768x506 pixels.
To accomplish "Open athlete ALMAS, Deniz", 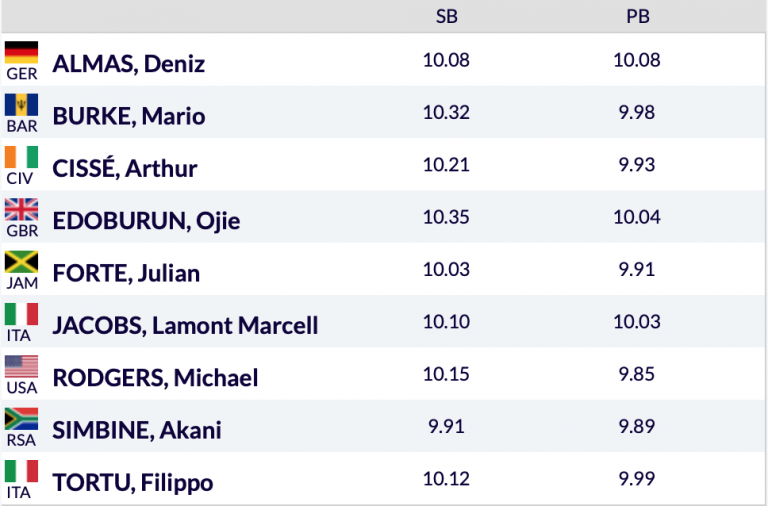I will pos(128,64).
